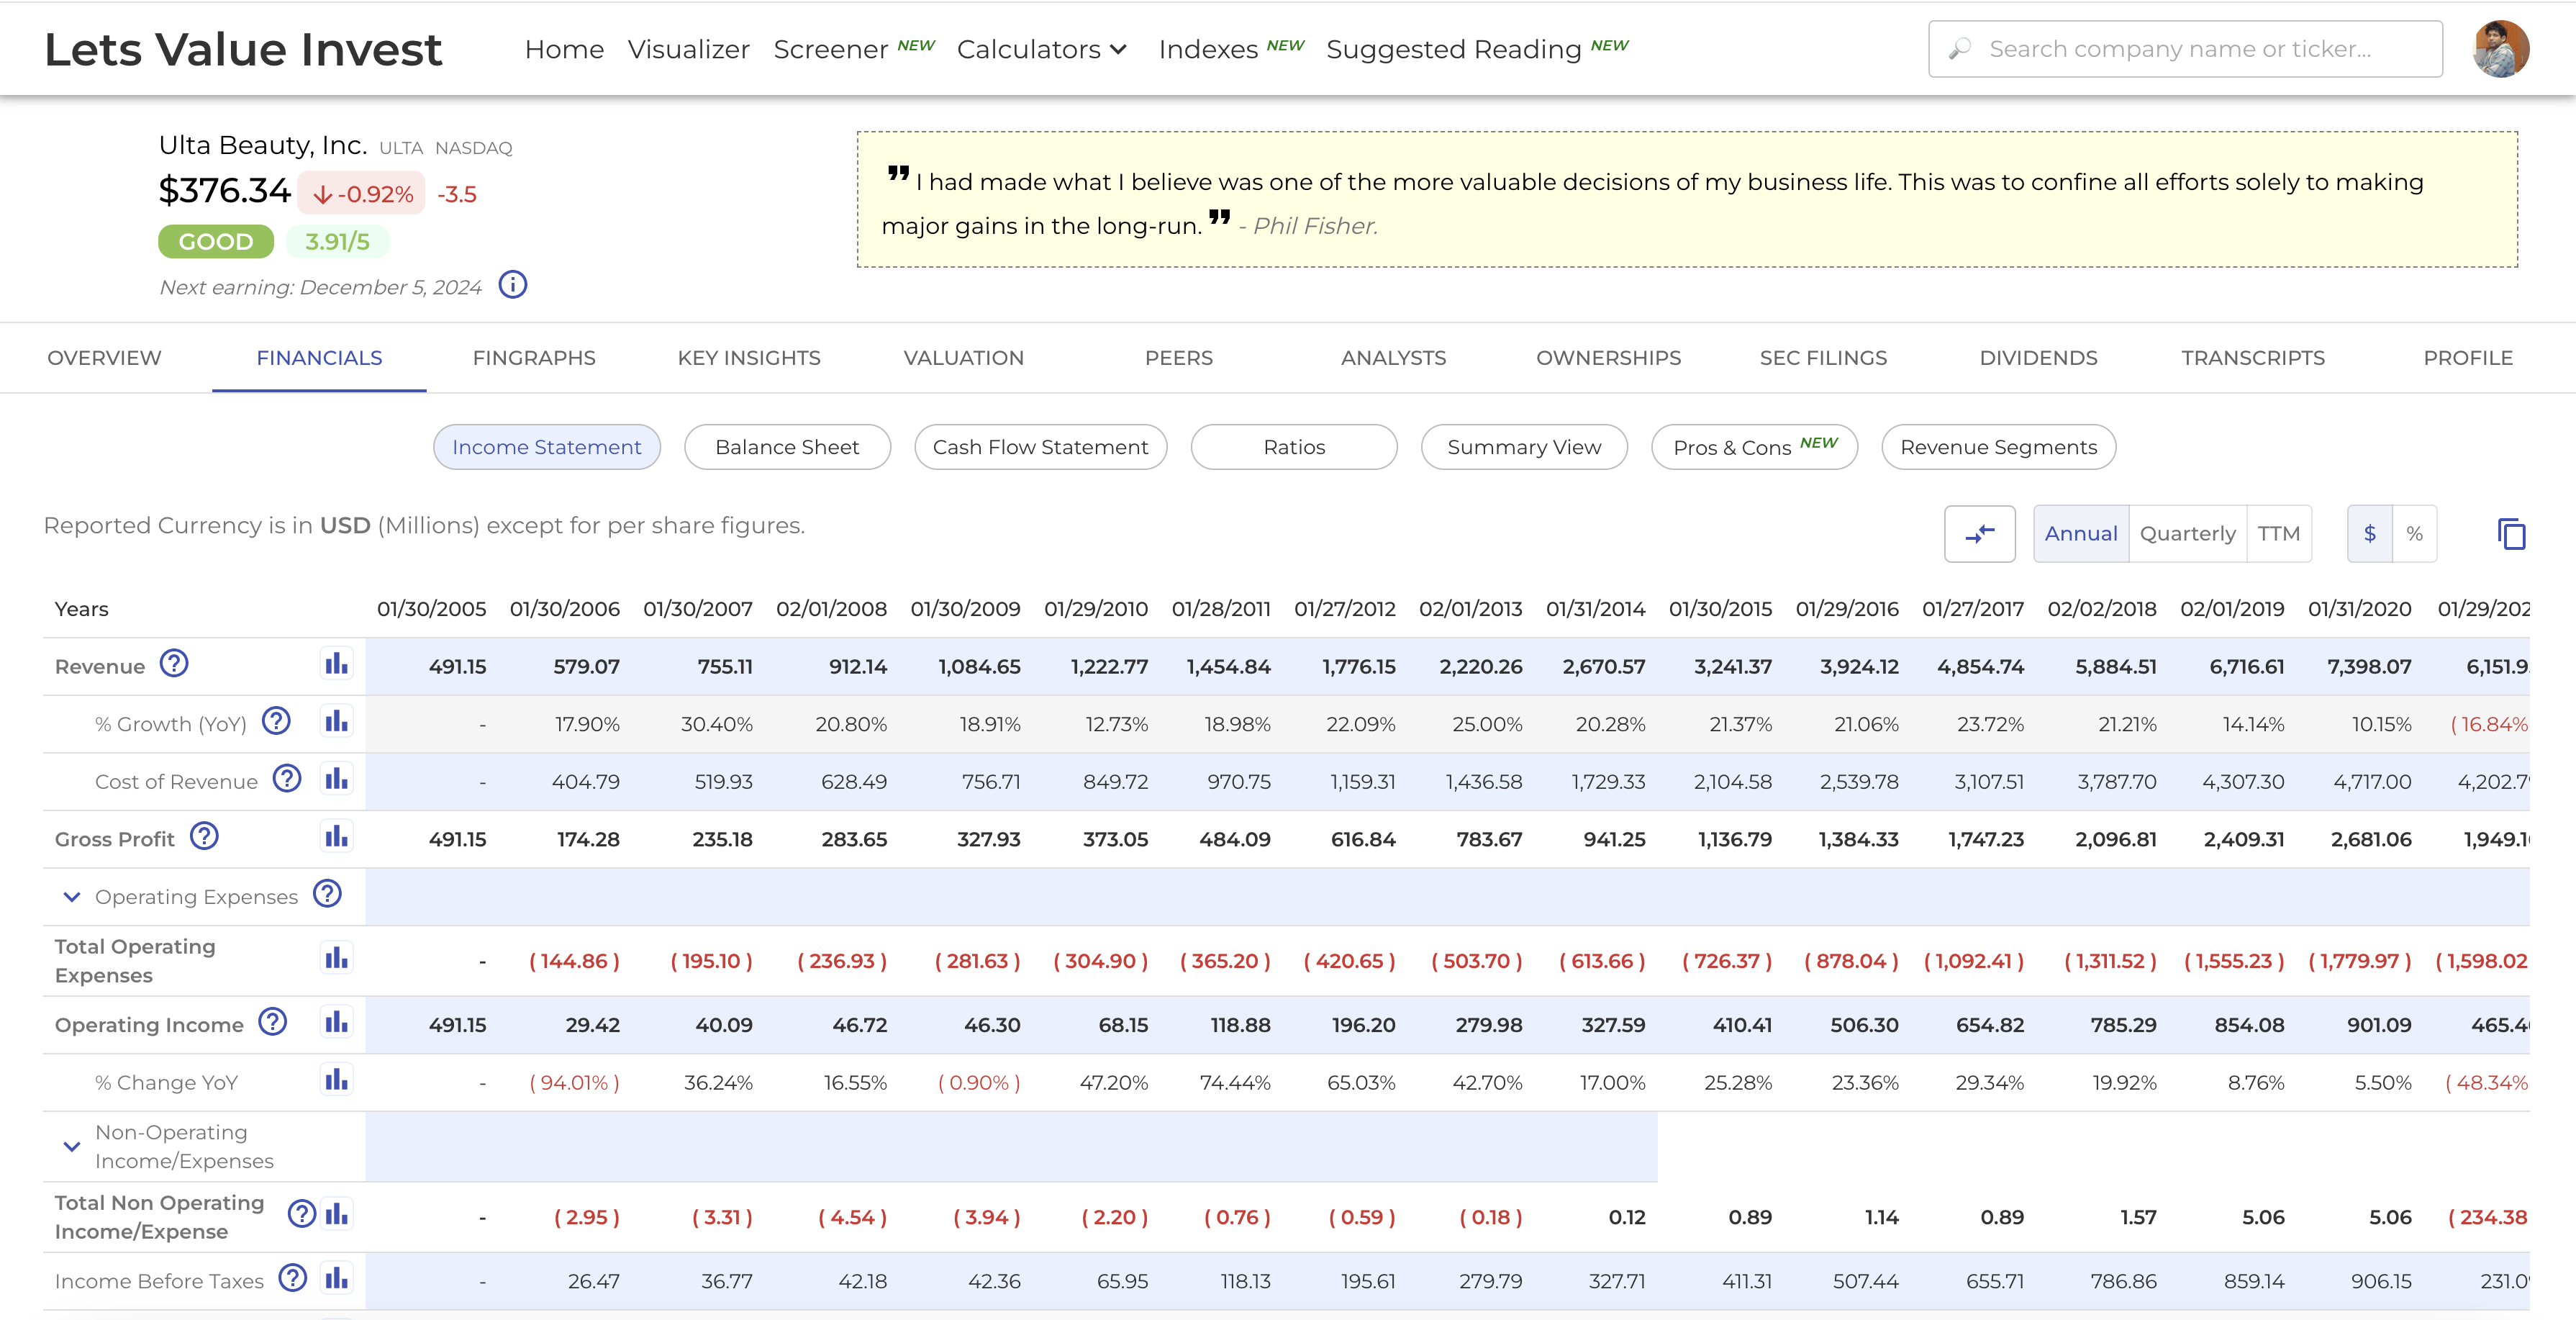The height and width of the screenshot is (1320, 2576).
Task: Select Summary View pill
Action: point(1524,447)
